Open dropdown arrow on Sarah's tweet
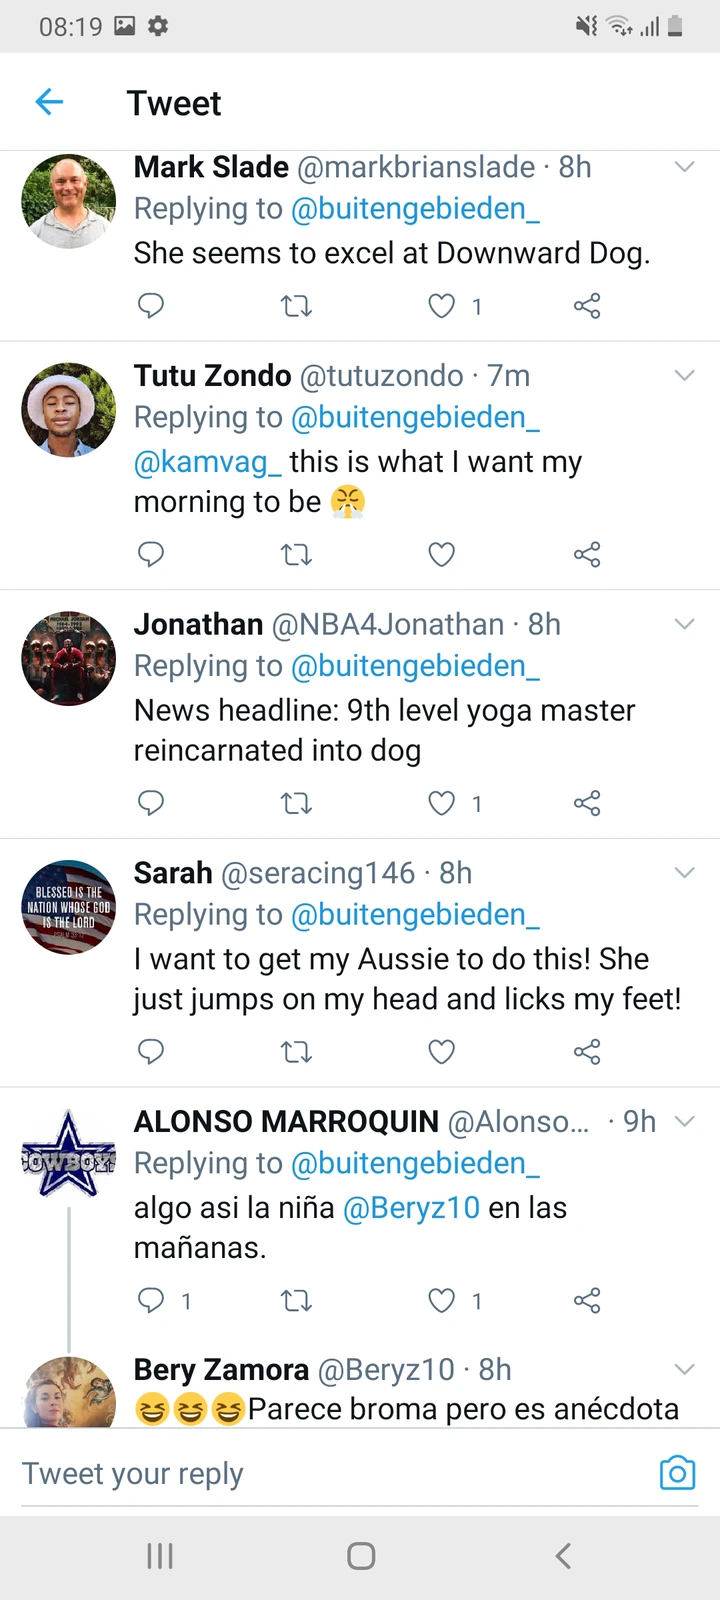 685,873
